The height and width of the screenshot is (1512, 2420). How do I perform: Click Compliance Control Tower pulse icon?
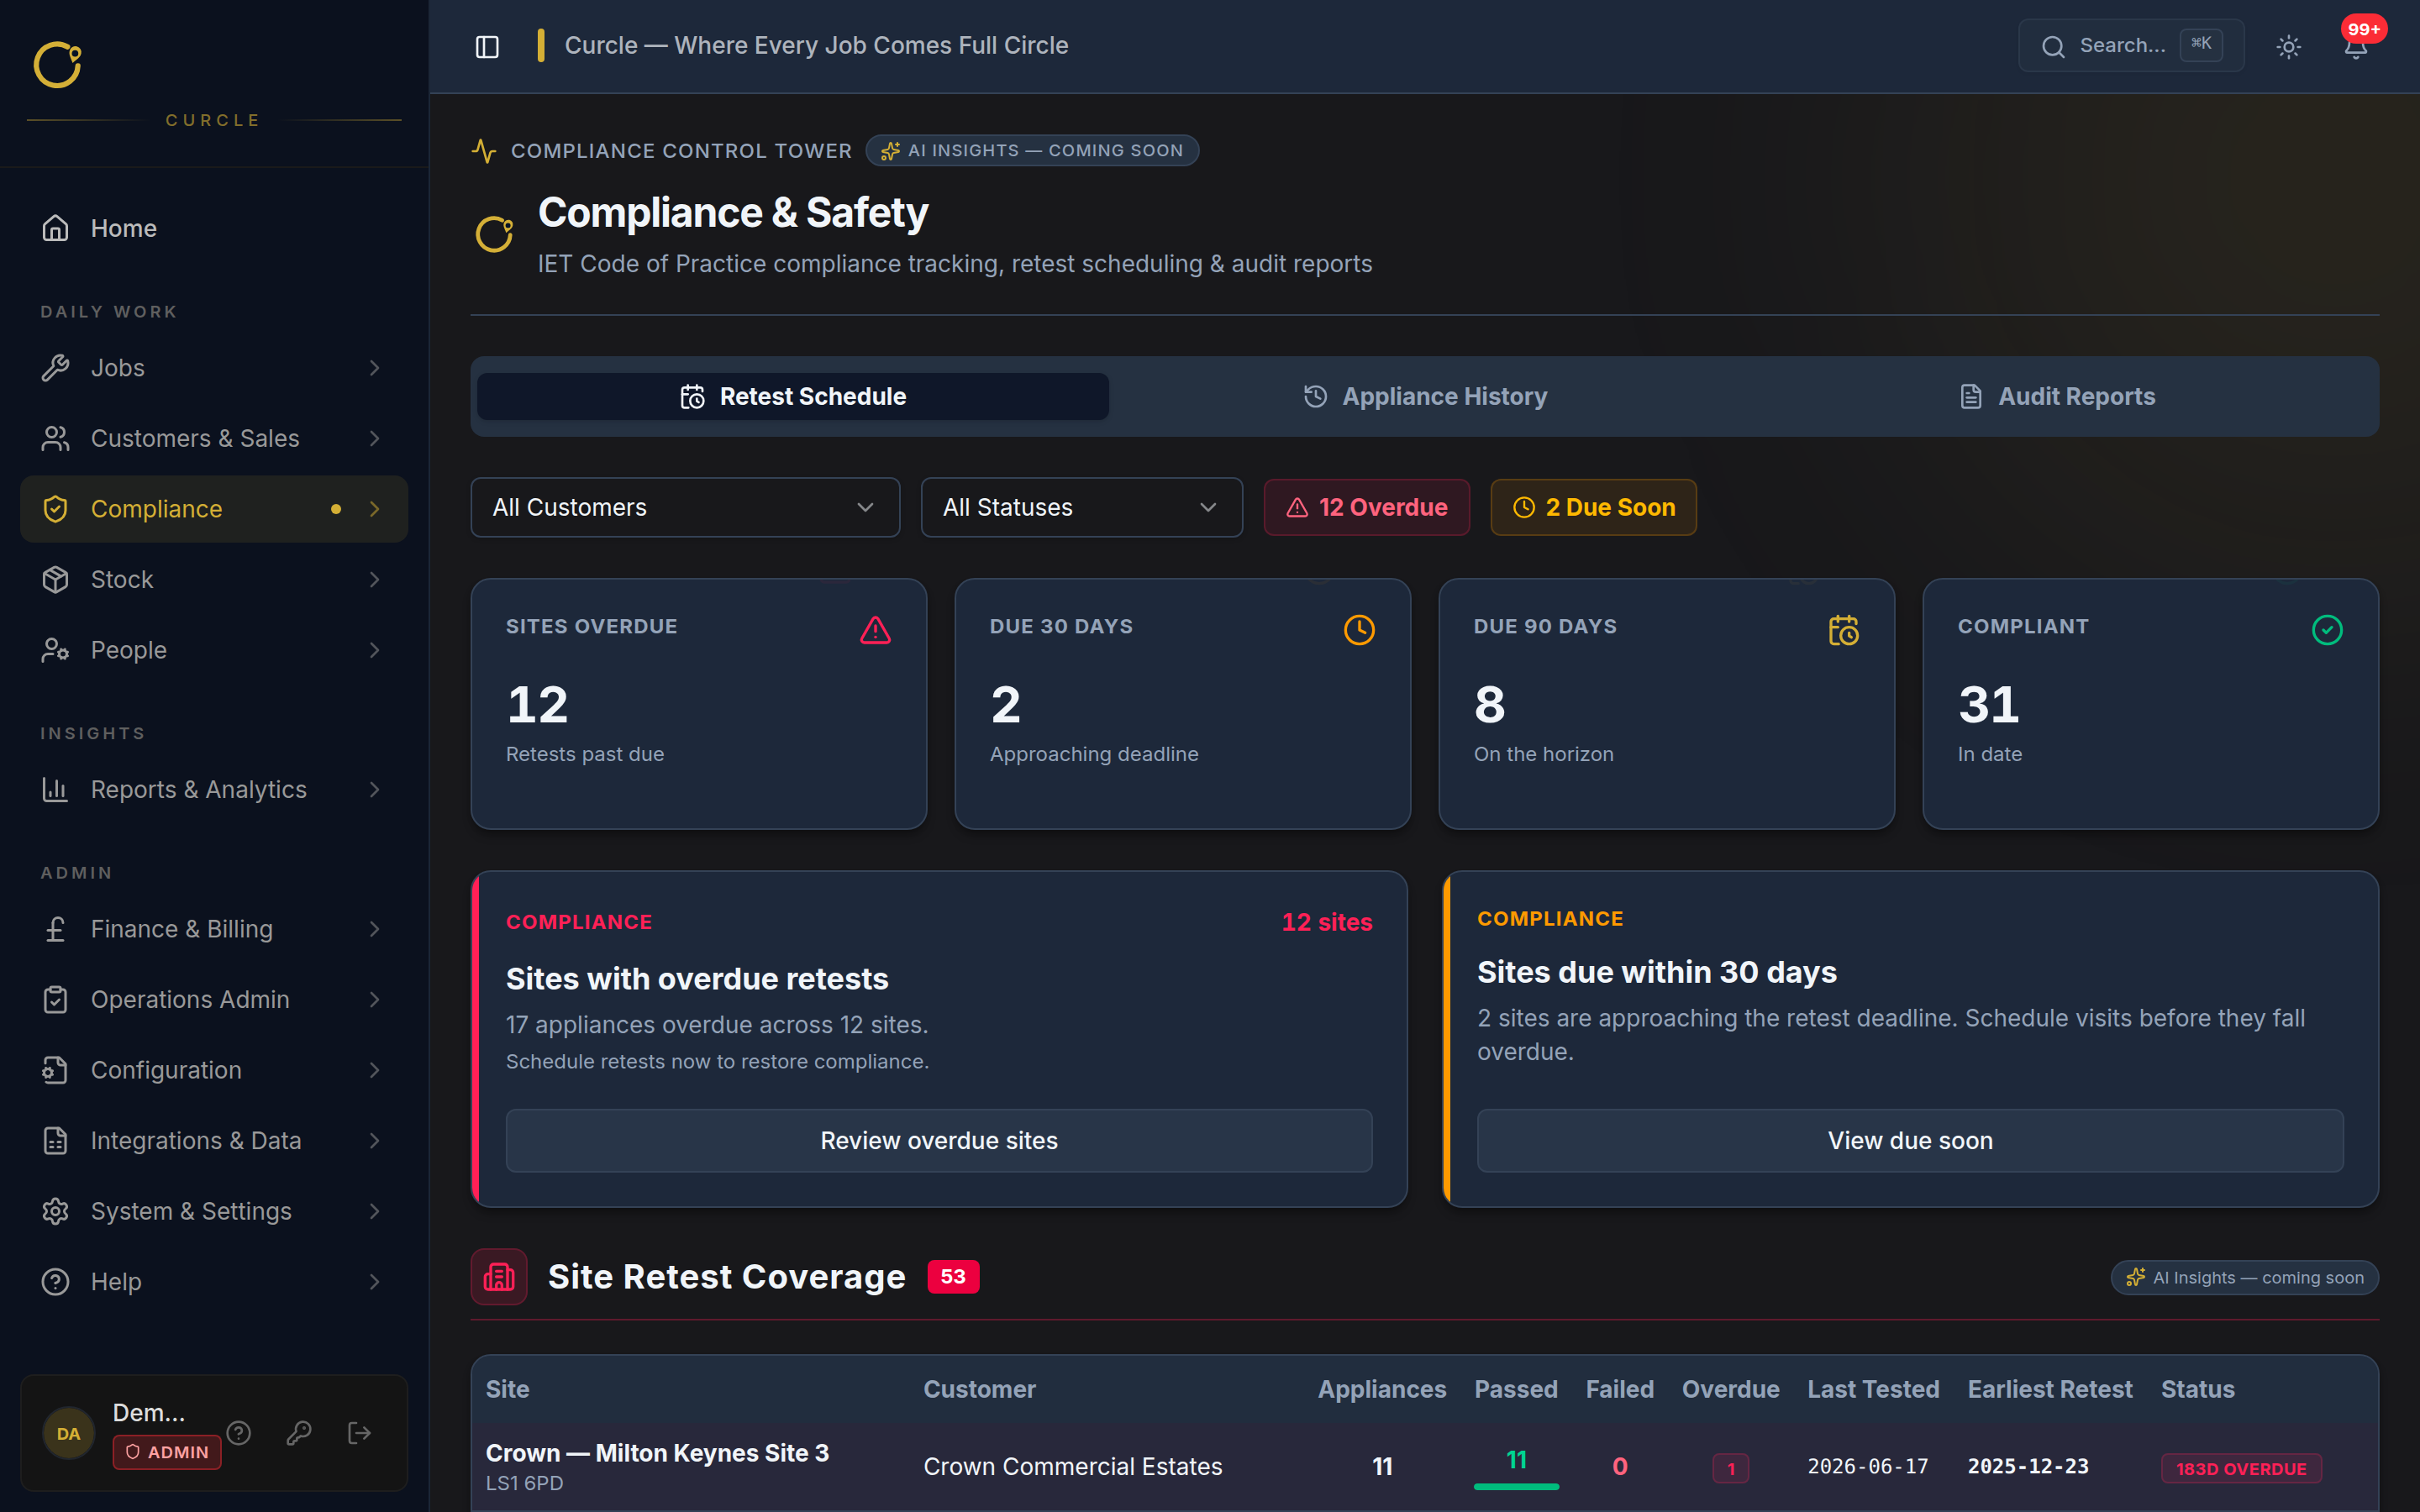click(x=484, y=151)
